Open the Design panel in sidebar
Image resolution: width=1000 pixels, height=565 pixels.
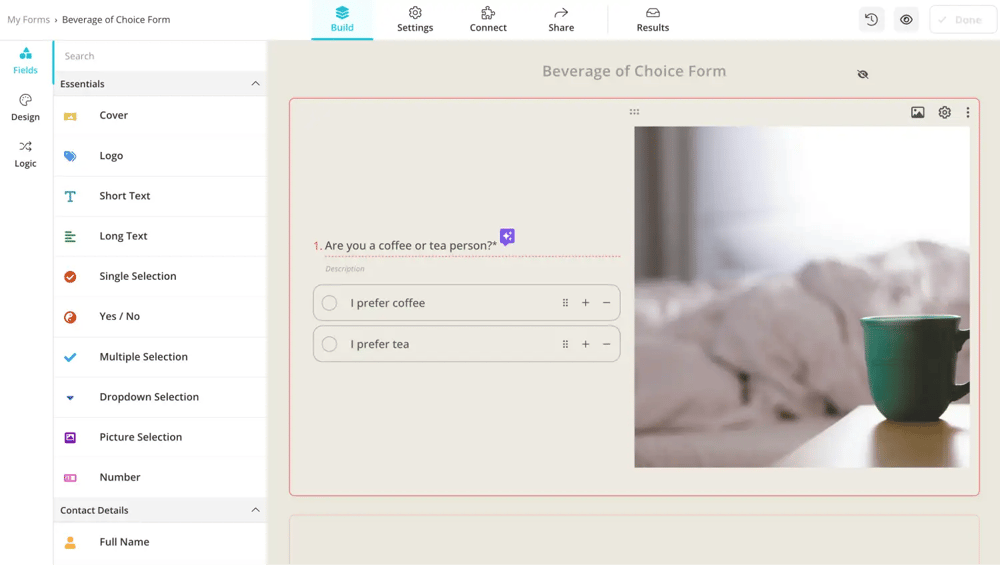[25, 107]
